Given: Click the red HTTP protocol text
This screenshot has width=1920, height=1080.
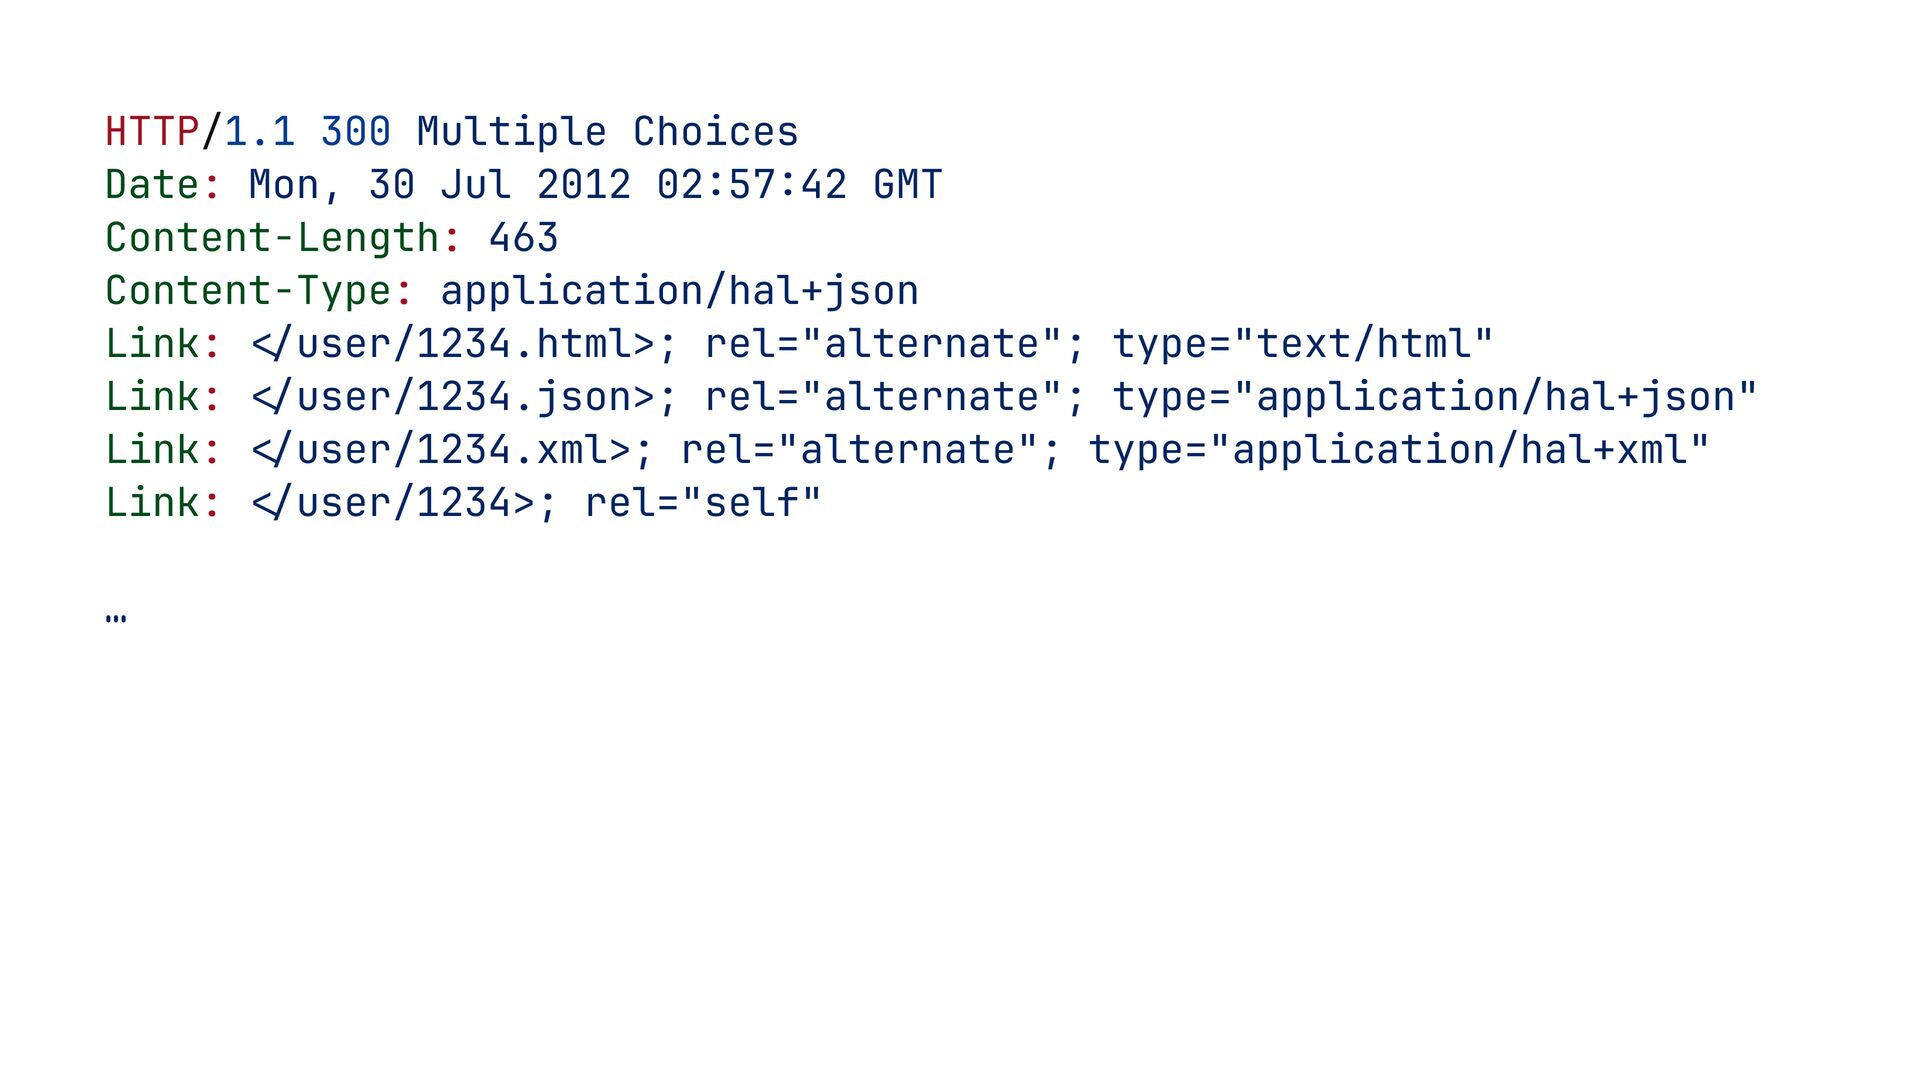Looking at the screenshot, I should click(152, 132).
